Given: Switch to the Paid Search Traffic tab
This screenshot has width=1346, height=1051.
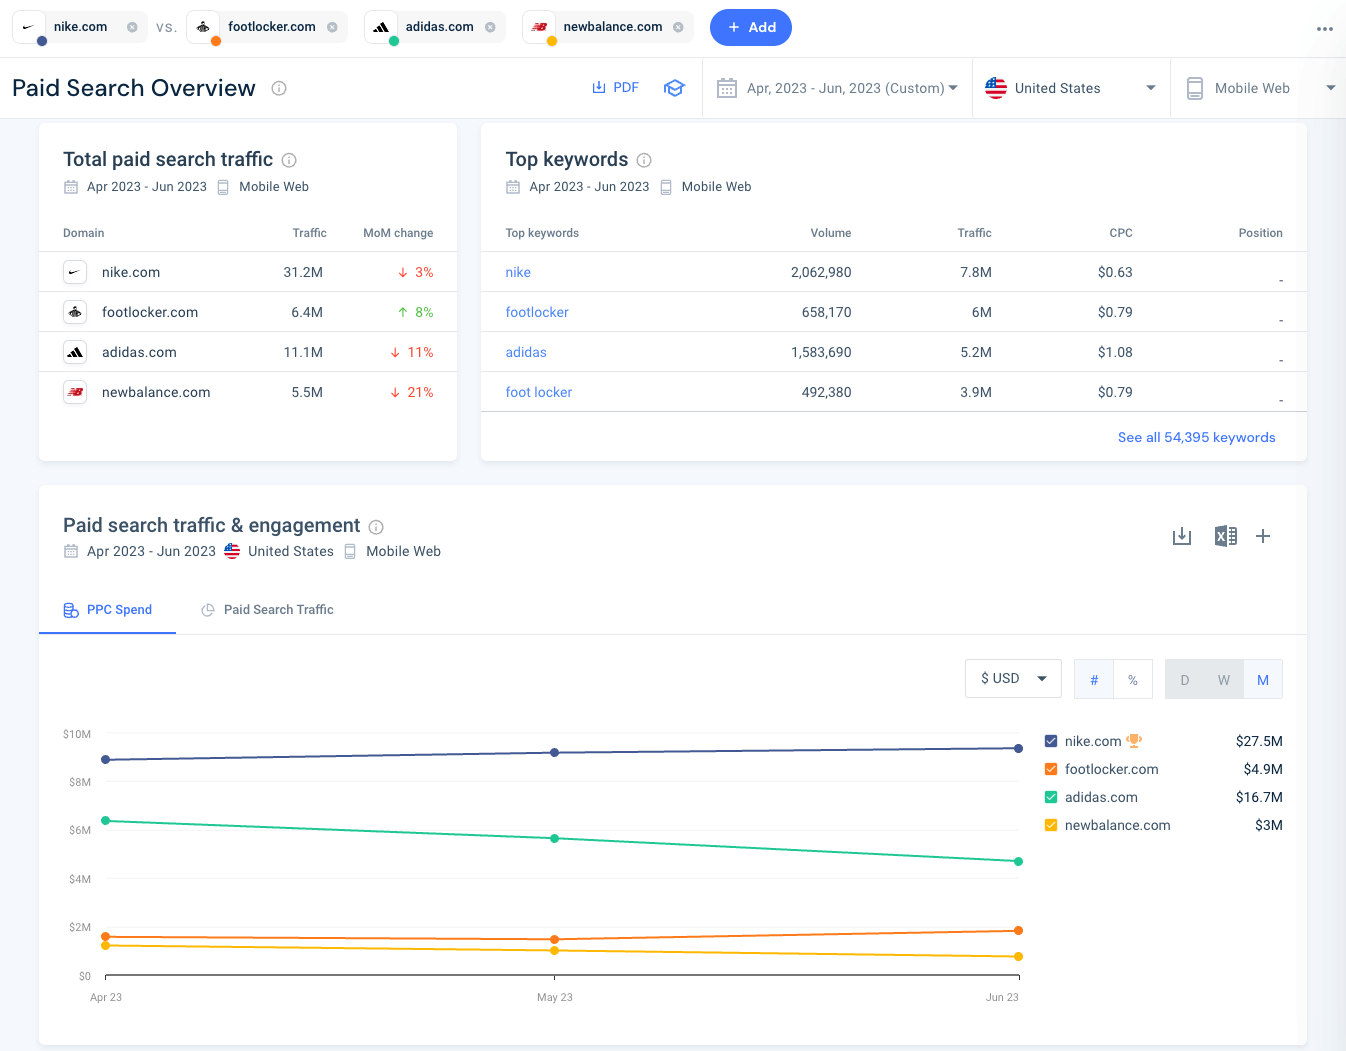Looking at the screenshot, I should [x=267, y=609].
